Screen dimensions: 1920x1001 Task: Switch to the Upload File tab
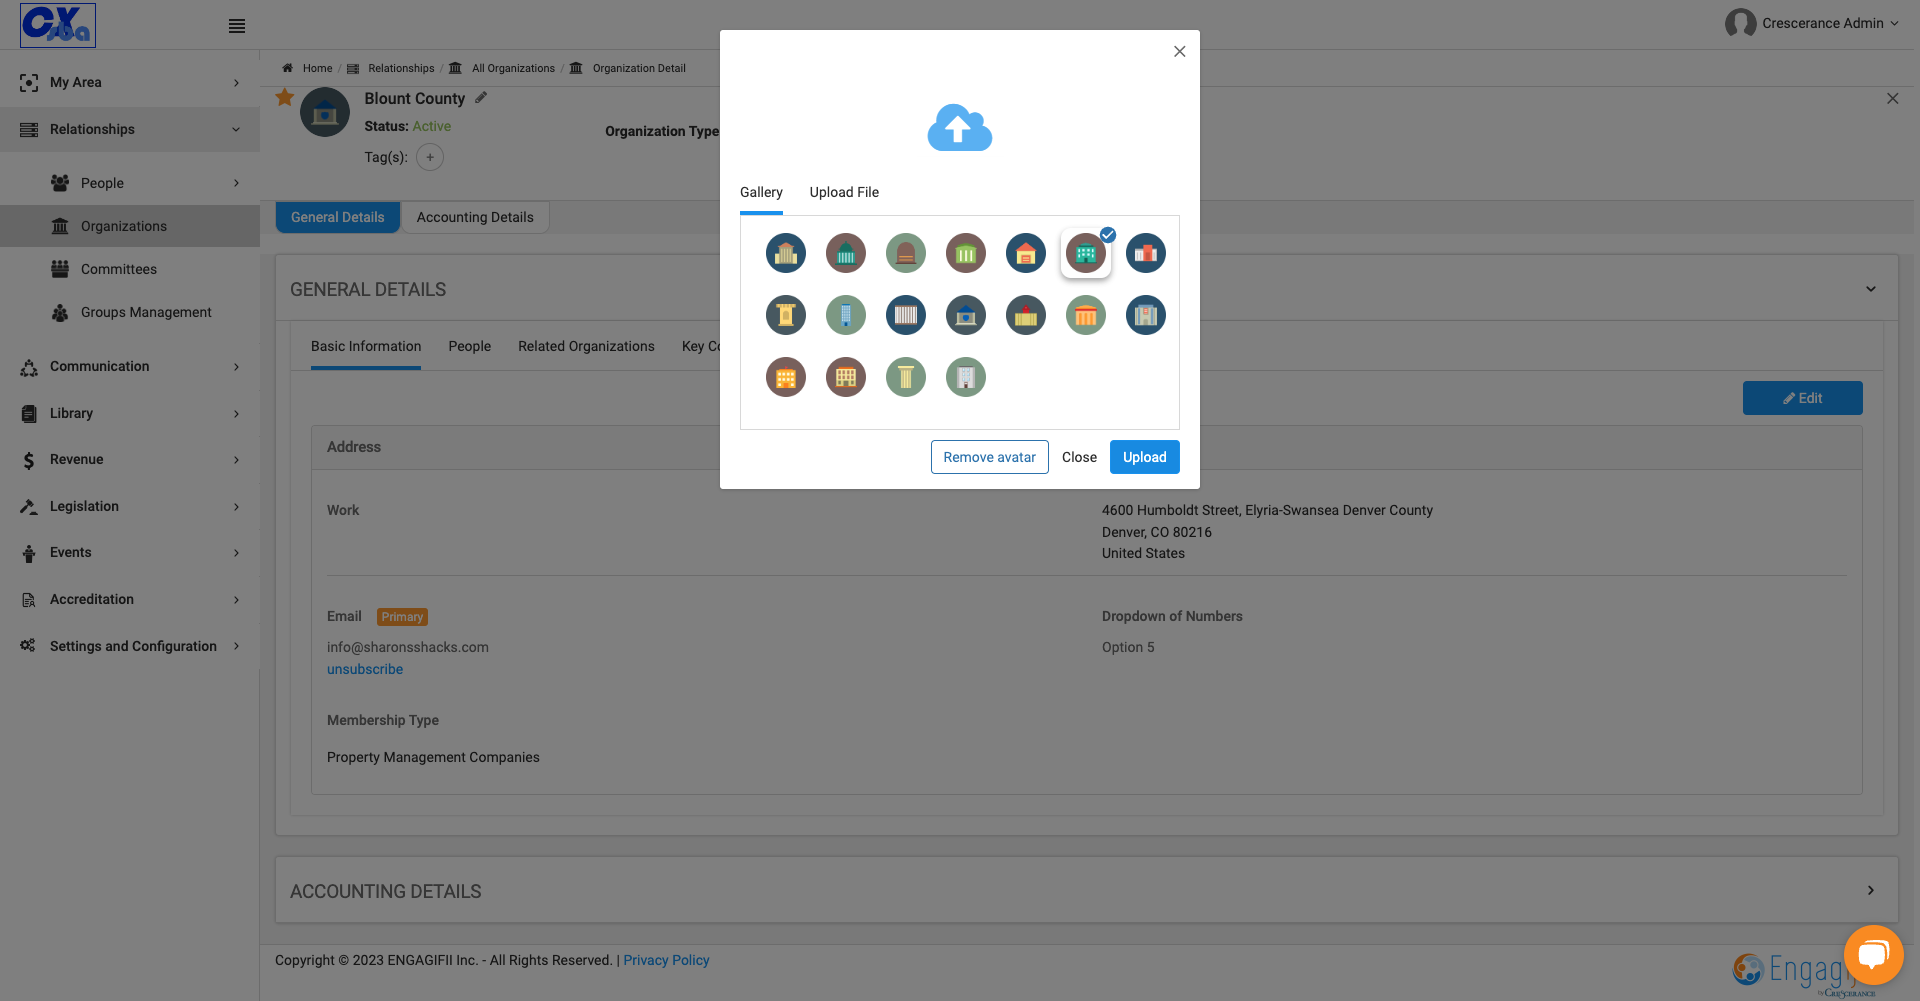pyautogui.click(x=844, y=192)
